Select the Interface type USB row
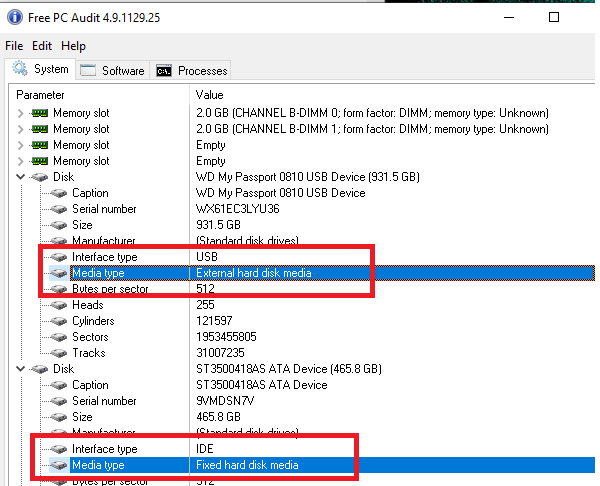This screenshot has height=486, width=600. (x=302, y=257)
